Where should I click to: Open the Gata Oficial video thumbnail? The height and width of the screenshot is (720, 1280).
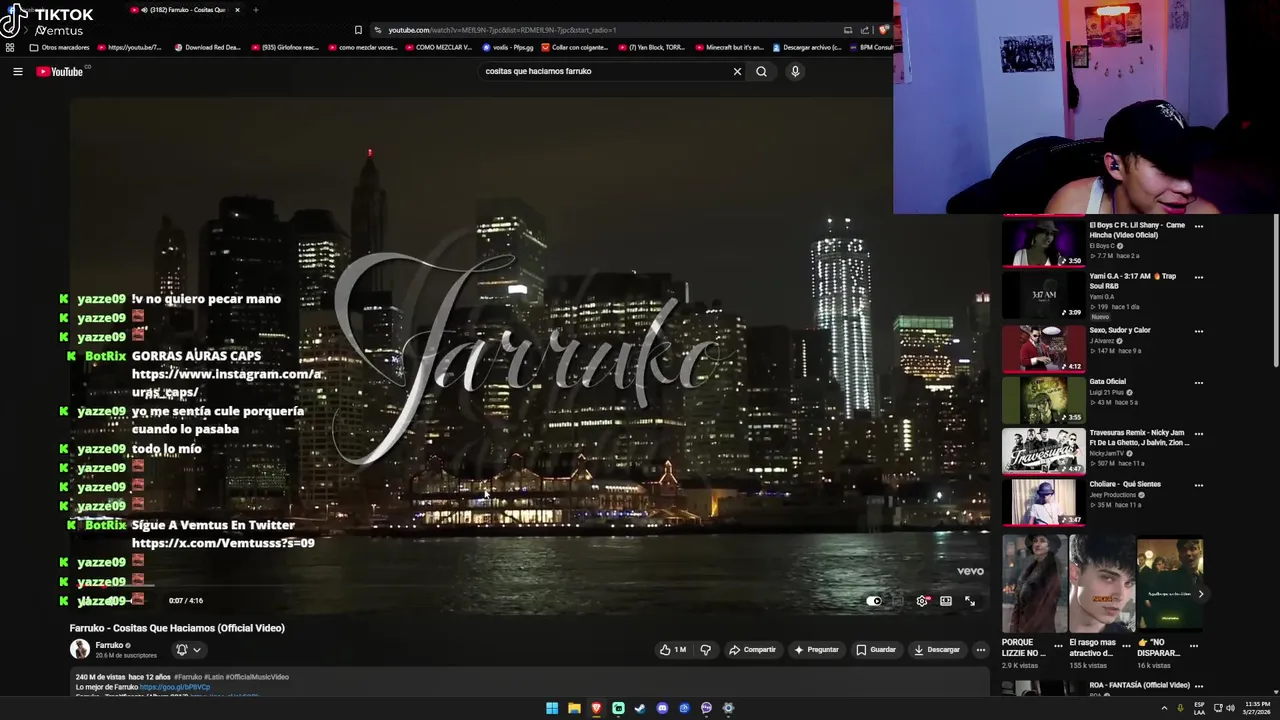[1043, 400]
